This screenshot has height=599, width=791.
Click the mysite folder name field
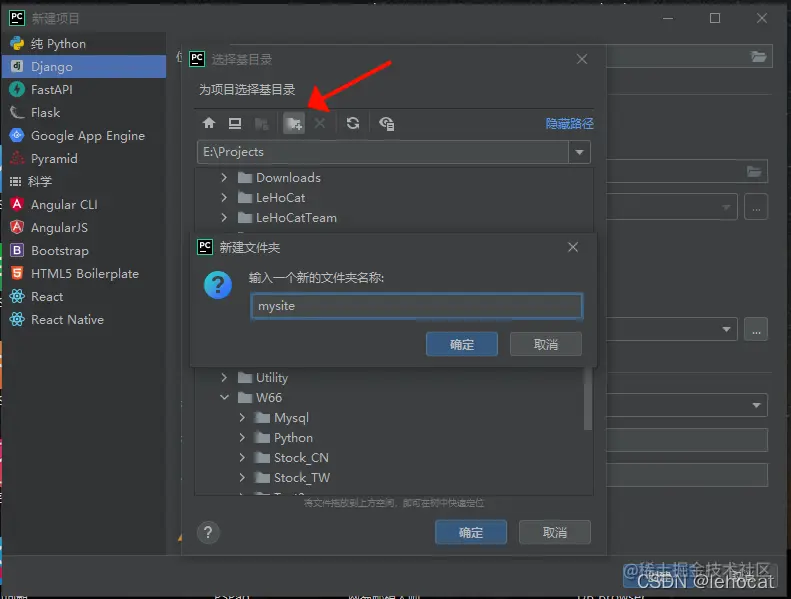[x=417, y=306]
